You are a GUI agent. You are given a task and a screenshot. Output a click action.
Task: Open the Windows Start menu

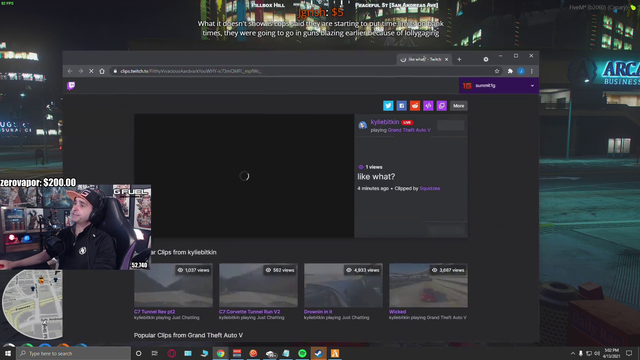coord(8,353)
